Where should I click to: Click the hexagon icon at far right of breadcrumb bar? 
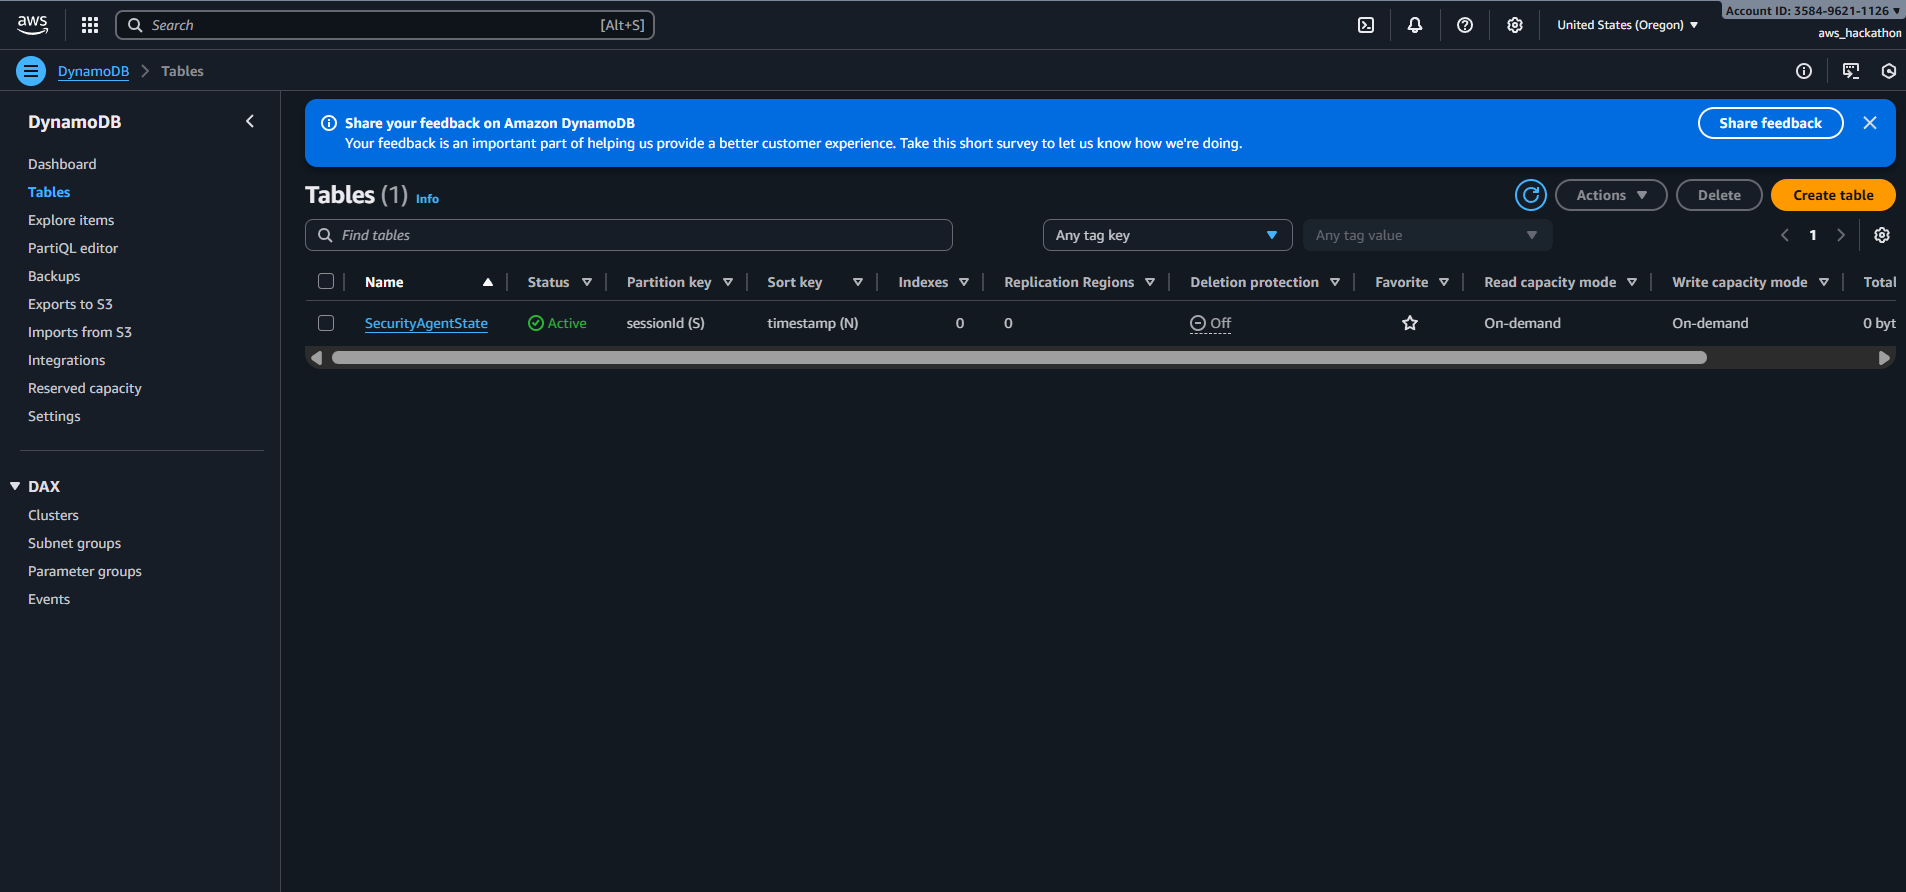[x=1889, y=71]
